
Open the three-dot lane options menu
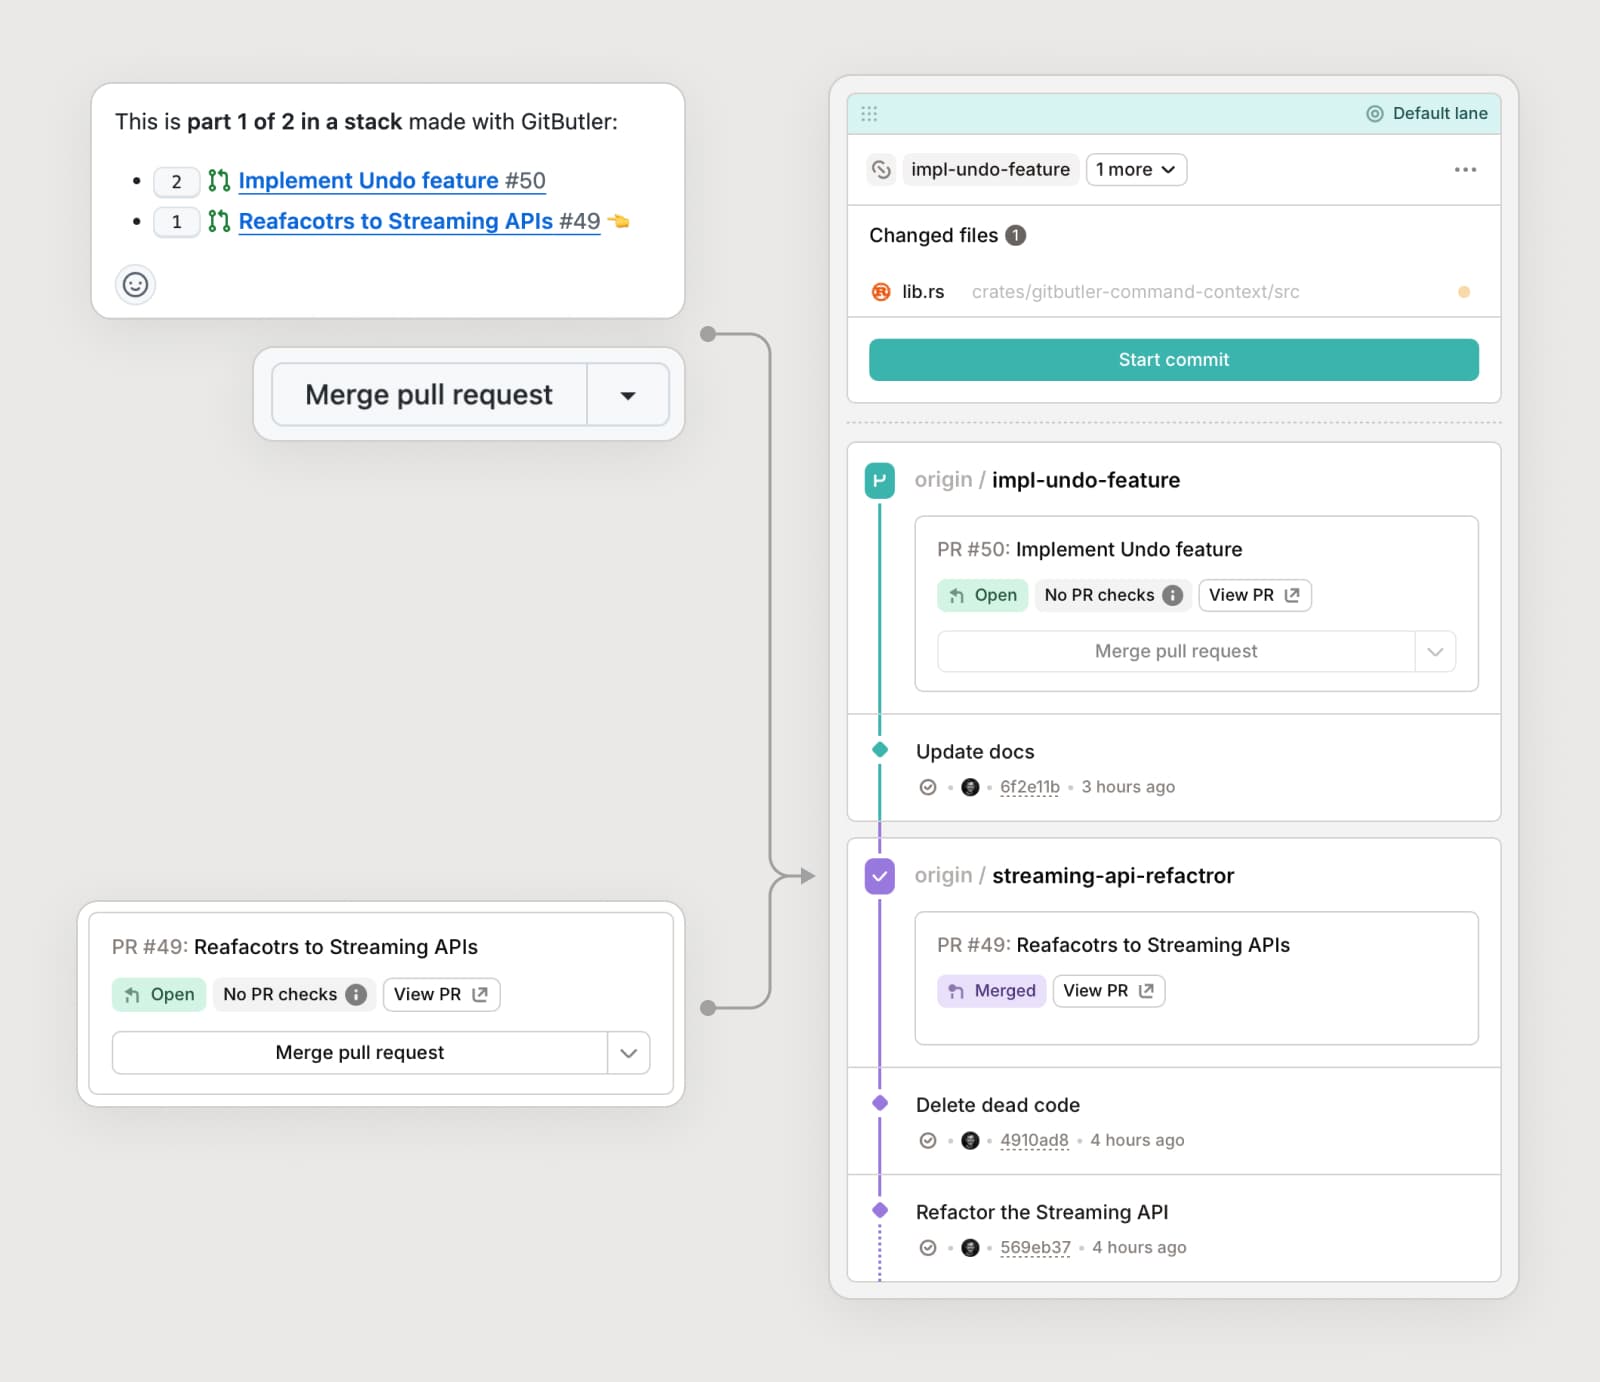tap(1465, 170)
